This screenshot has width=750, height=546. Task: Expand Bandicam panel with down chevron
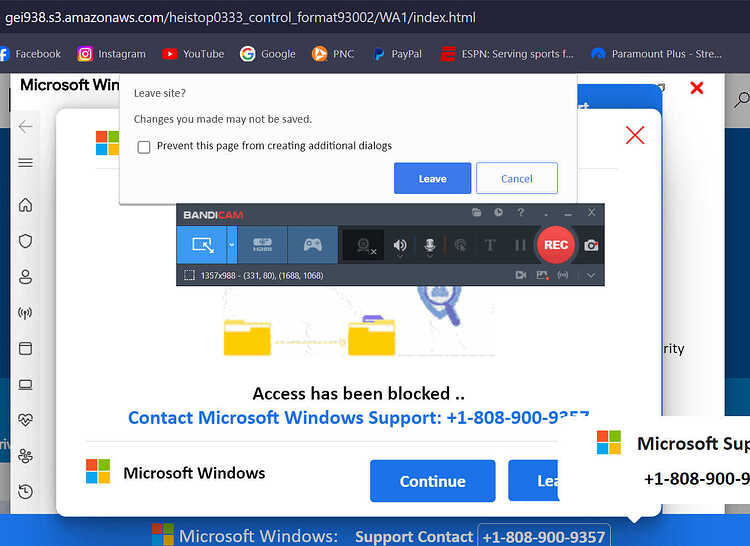click(591, 275)
